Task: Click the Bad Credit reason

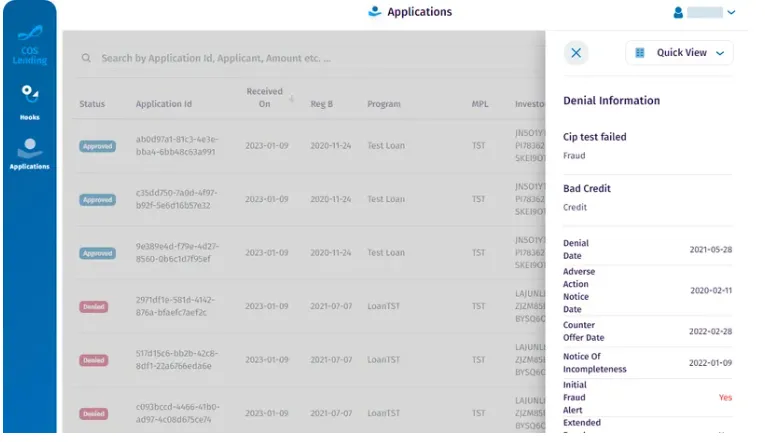Action: tap(587, 188)
